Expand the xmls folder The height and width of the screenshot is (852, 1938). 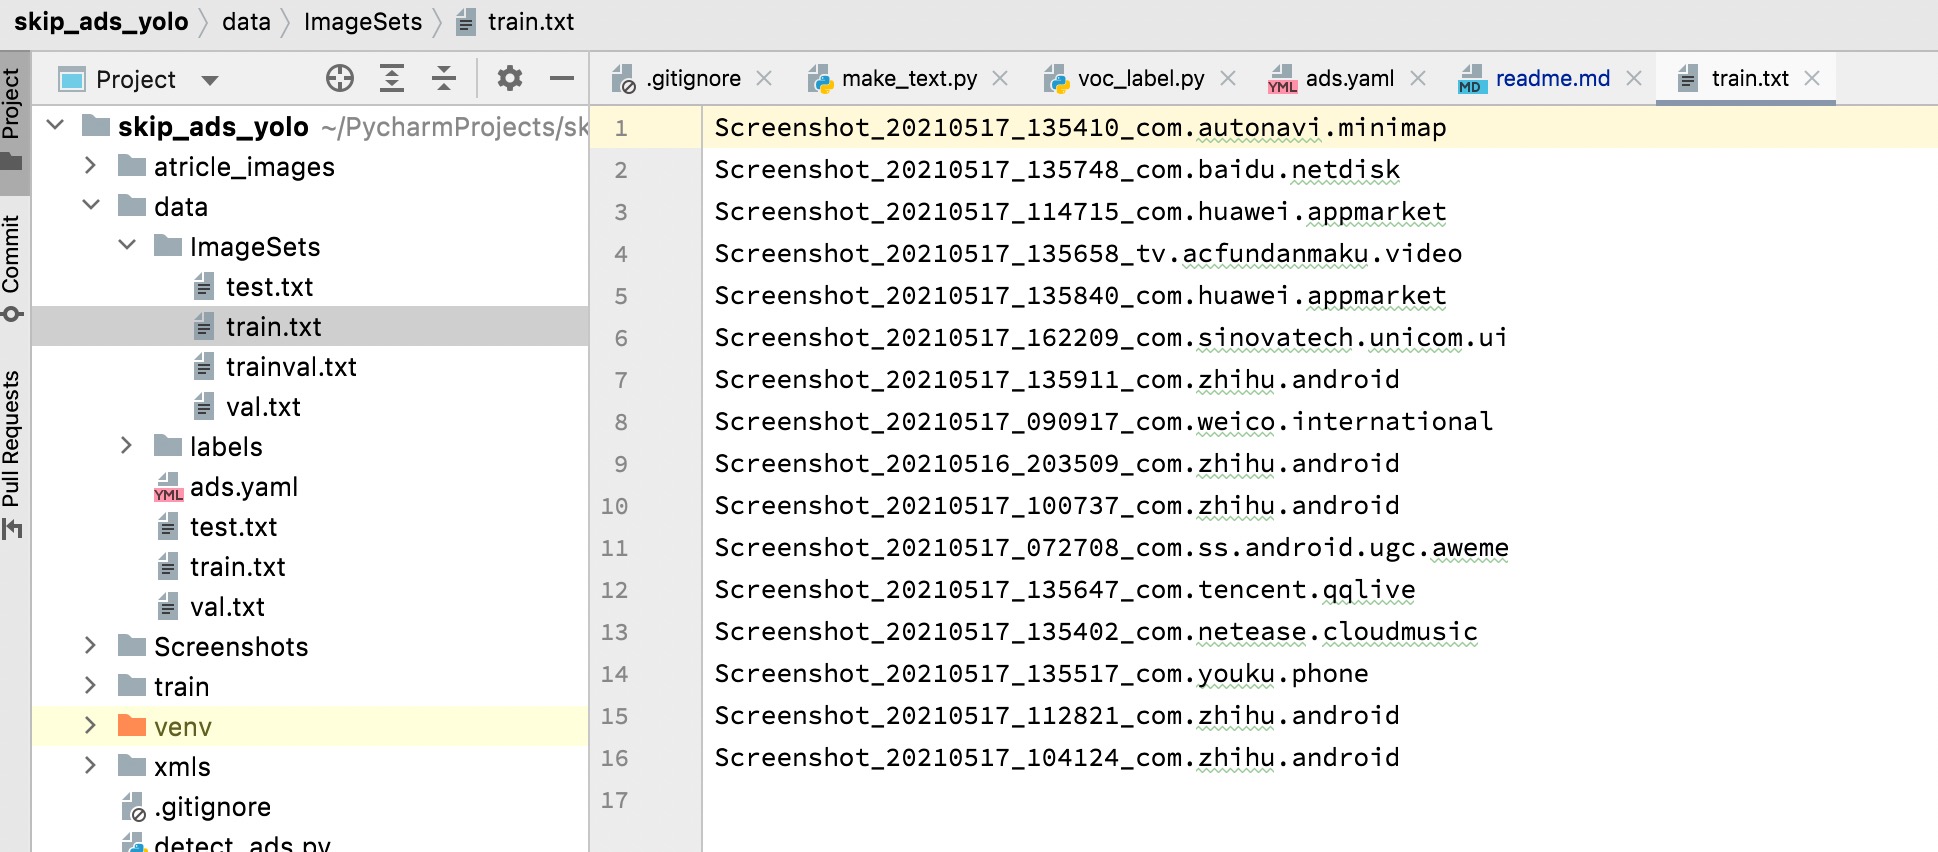[x=90, y=765]
